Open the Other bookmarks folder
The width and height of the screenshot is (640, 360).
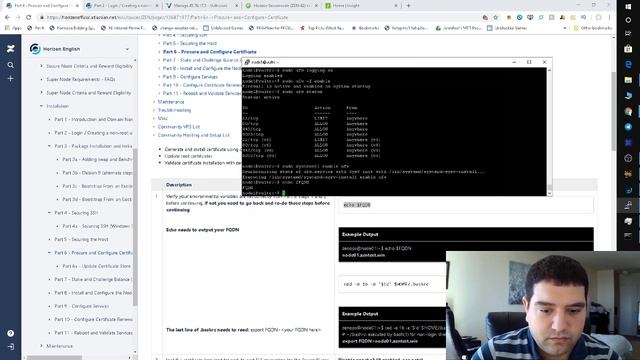click(x=592, y=28)
